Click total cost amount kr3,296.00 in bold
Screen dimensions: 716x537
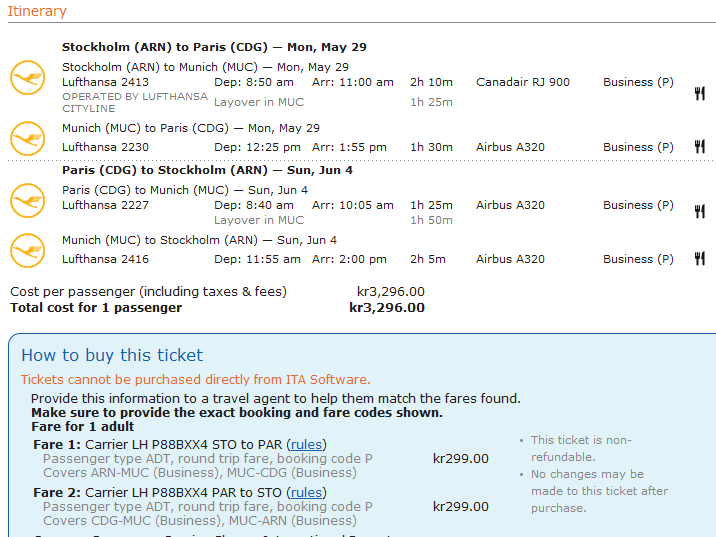point(387,308)
